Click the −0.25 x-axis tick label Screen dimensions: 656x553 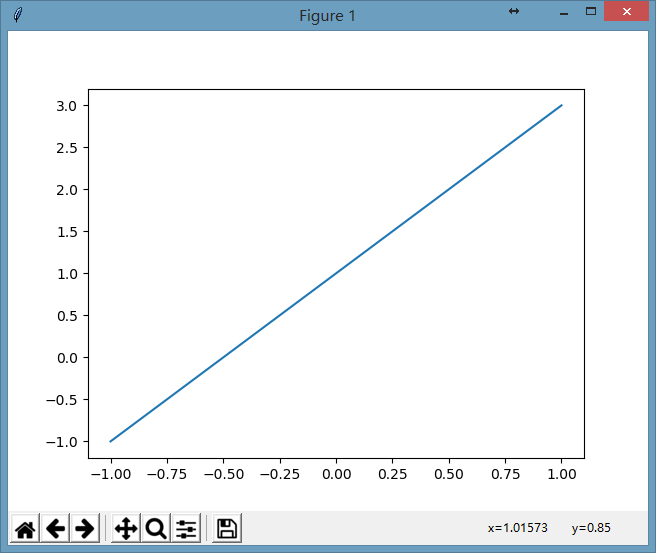pyautogui.click(x=280, y=474)
